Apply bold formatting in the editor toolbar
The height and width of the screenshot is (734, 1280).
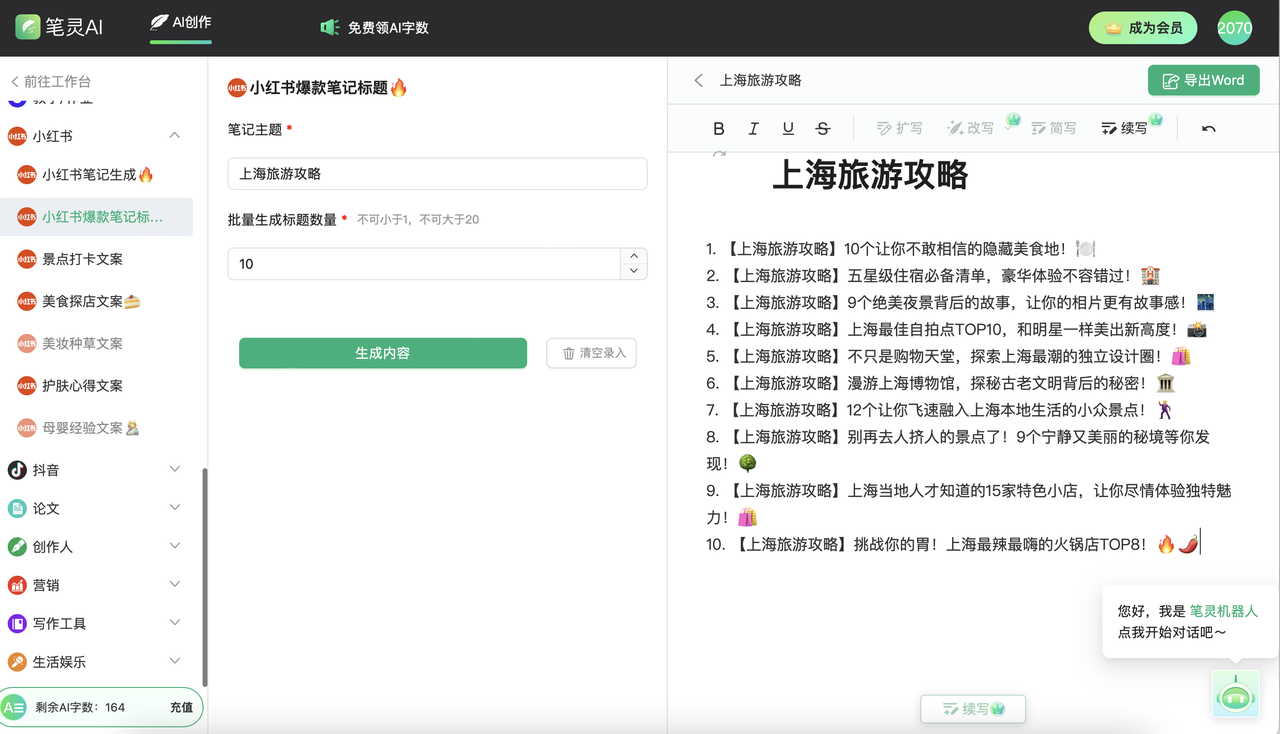click(x=718, y=128)
